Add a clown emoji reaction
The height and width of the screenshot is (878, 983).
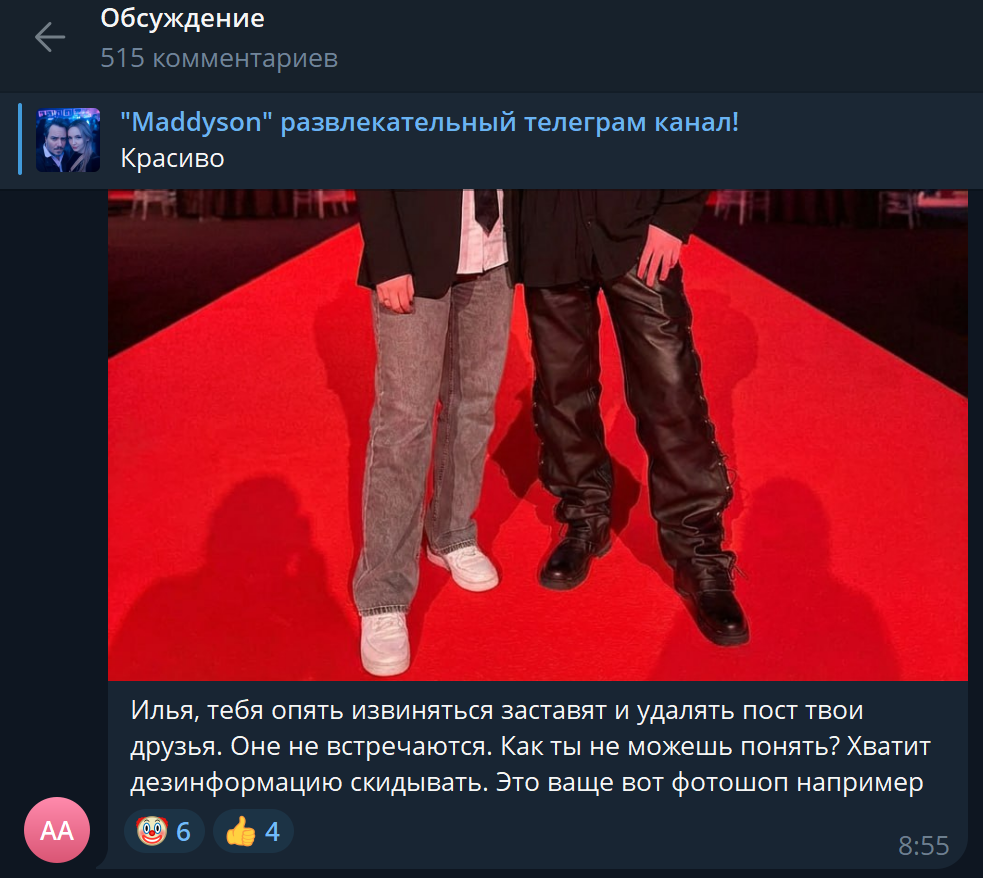pyautogui.click(x=164, y=831)
